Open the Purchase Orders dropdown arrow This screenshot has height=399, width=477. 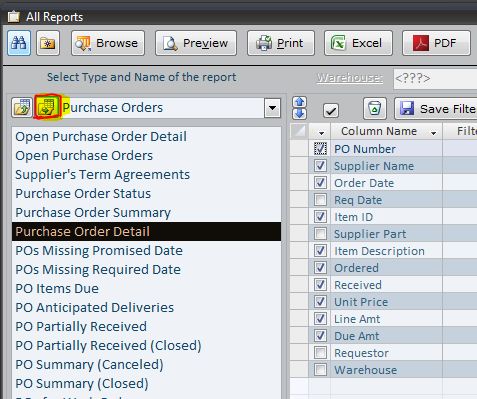[272, 108]
